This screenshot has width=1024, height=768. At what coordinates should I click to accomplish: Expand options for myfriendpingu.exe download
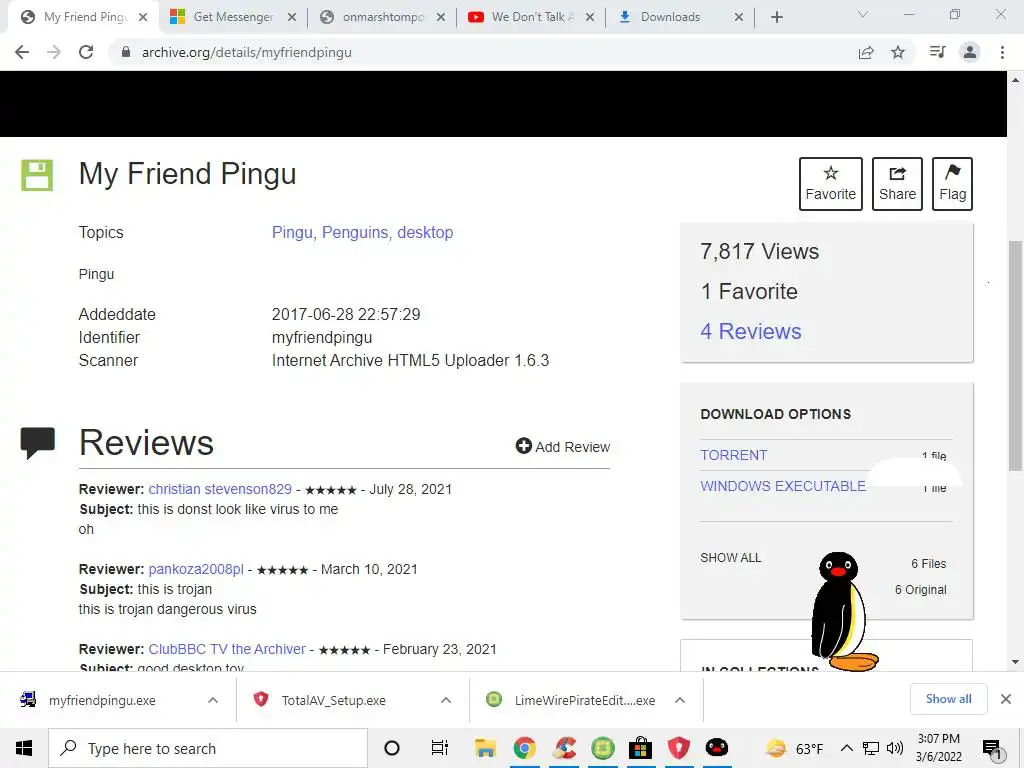click(x=213, y=700)
